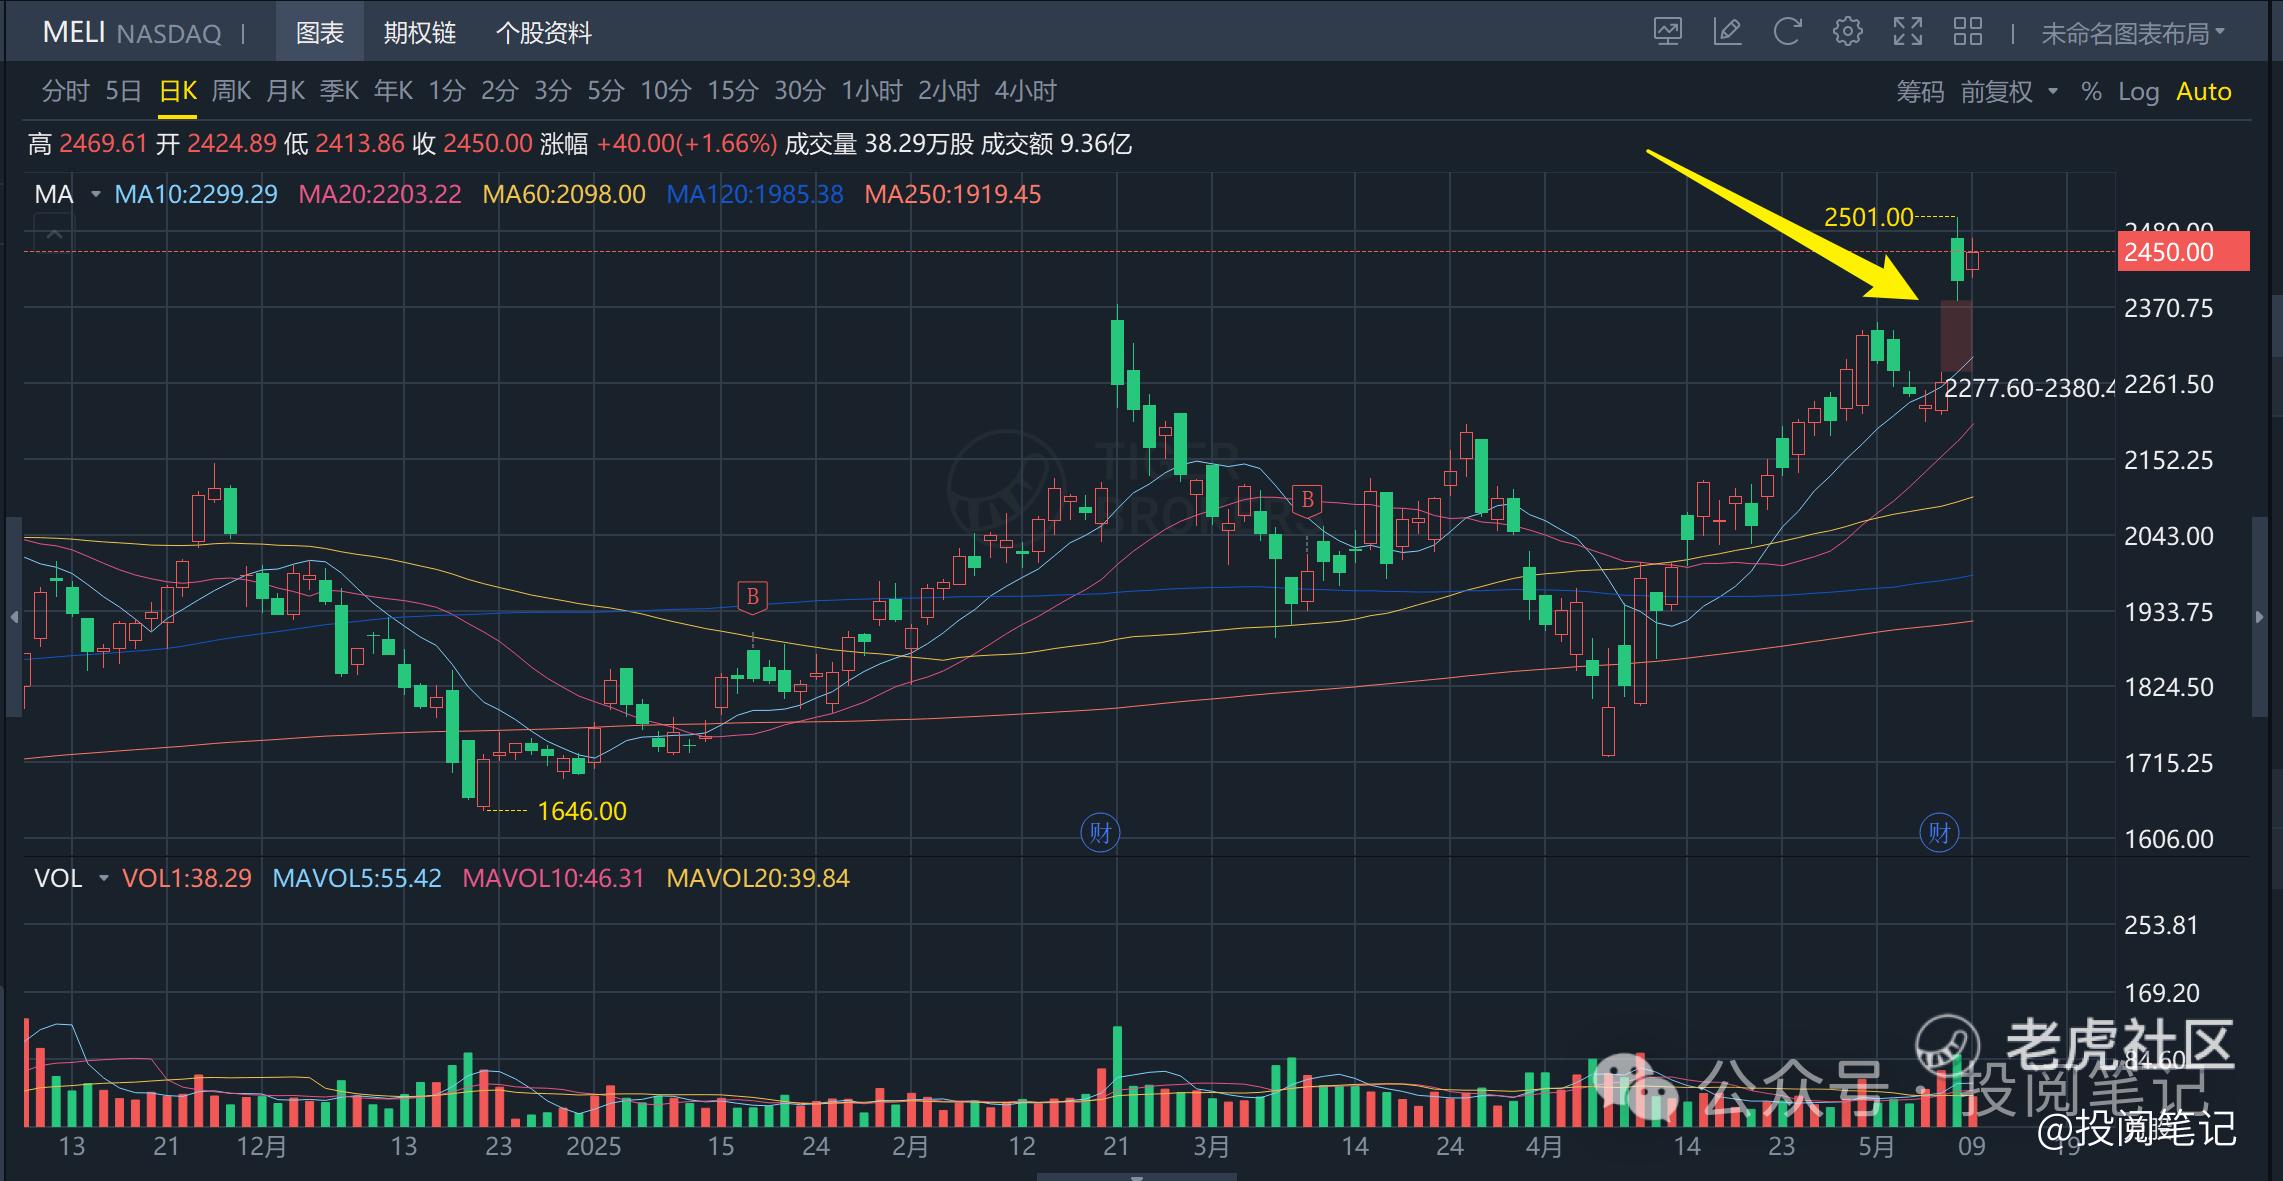Click the chart snapshot icon in top toolbar
This screenshot has height=1181, width=2283.
click(x=1667, y=32)
